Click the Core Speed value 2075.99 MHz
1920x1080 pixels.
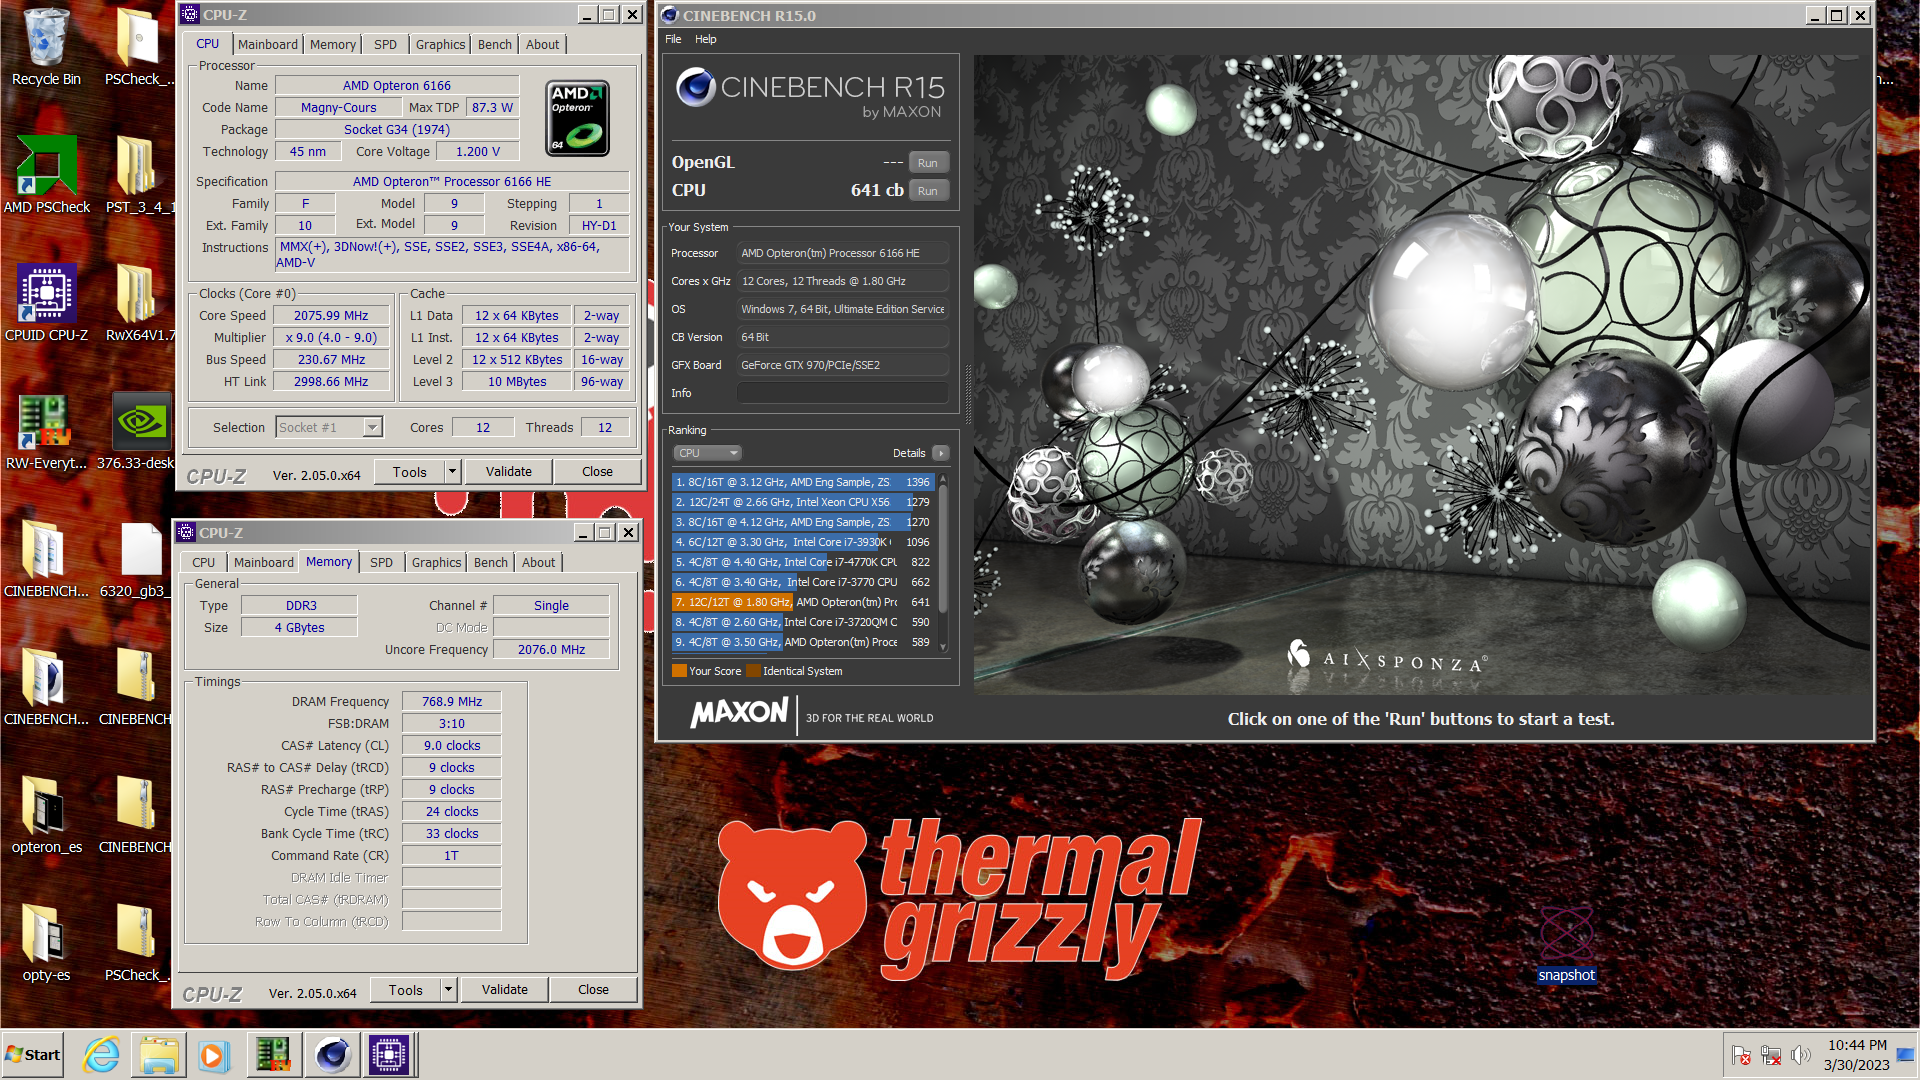[x=331, y=315]
